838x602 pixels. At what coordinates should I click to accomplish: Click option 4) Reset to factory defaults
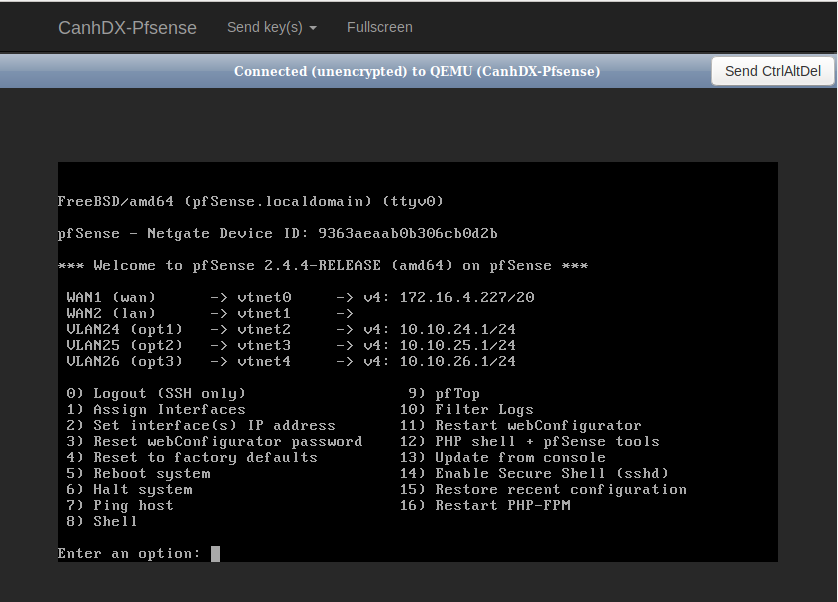[192, 458]
